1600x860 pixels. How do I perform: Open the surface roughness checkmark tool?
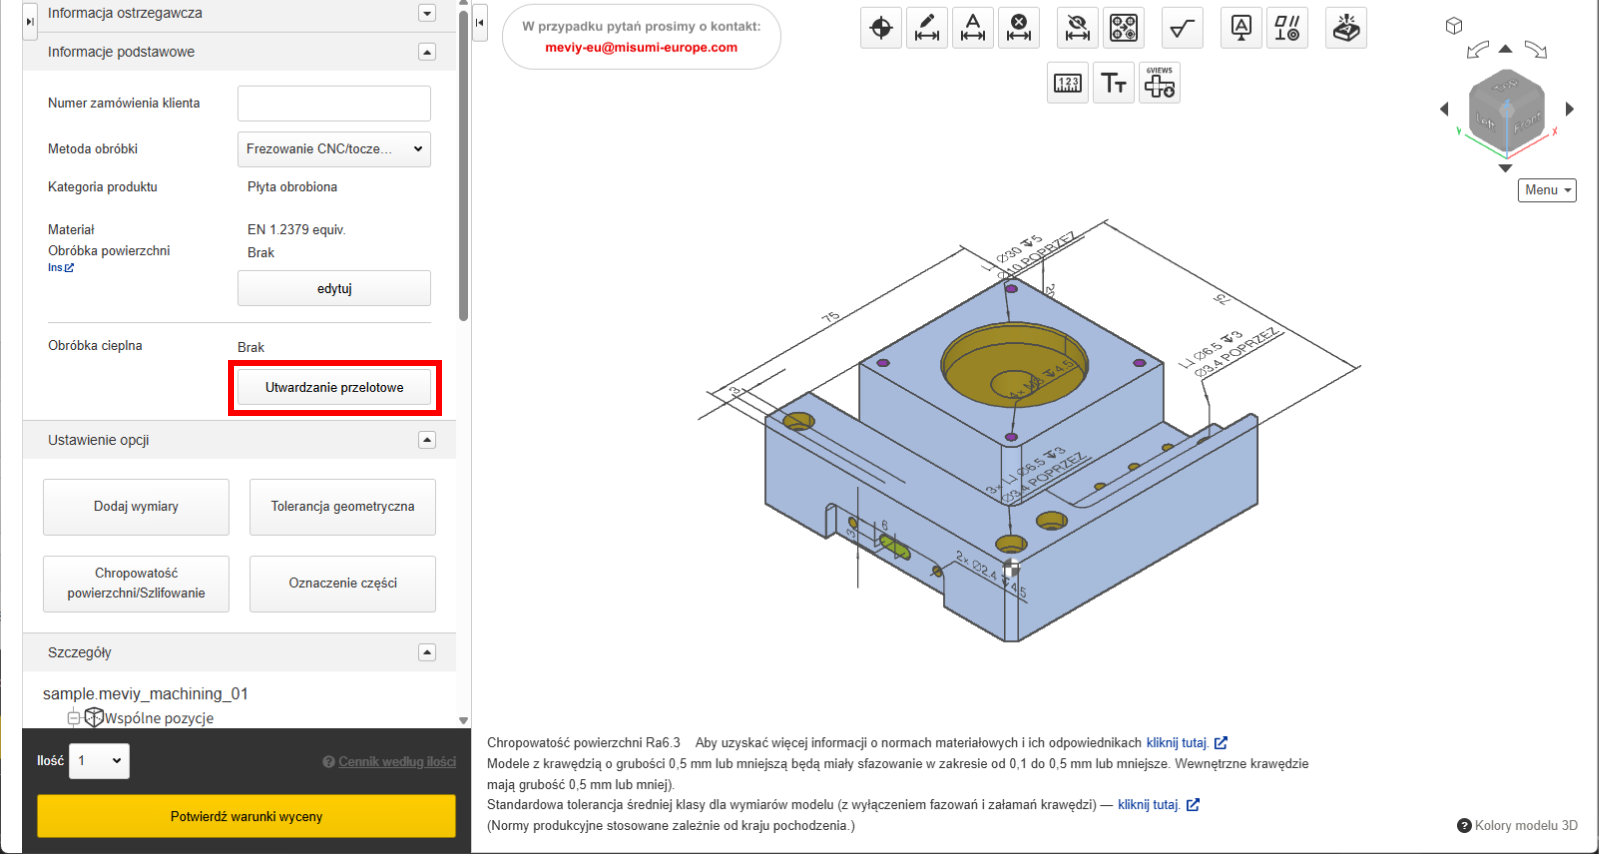click(1182, 28)
